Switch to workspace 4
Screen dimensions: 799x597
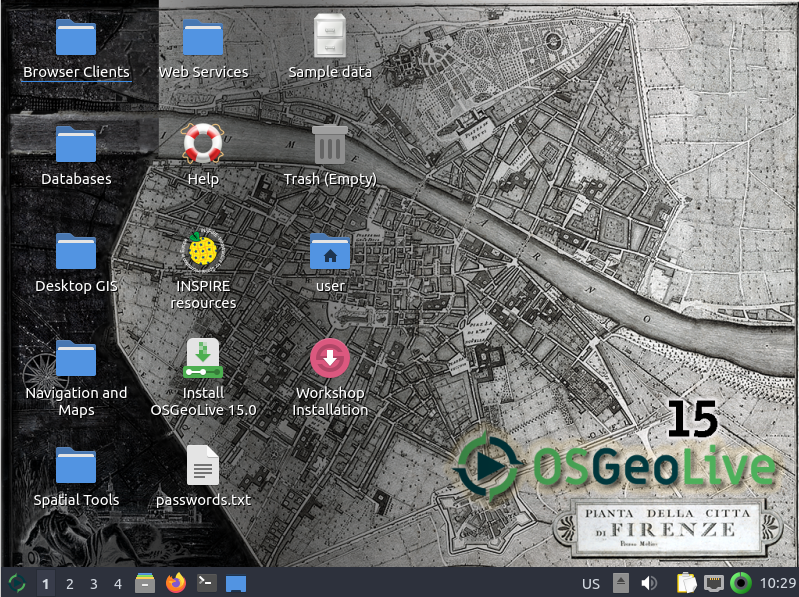point(118,584)
